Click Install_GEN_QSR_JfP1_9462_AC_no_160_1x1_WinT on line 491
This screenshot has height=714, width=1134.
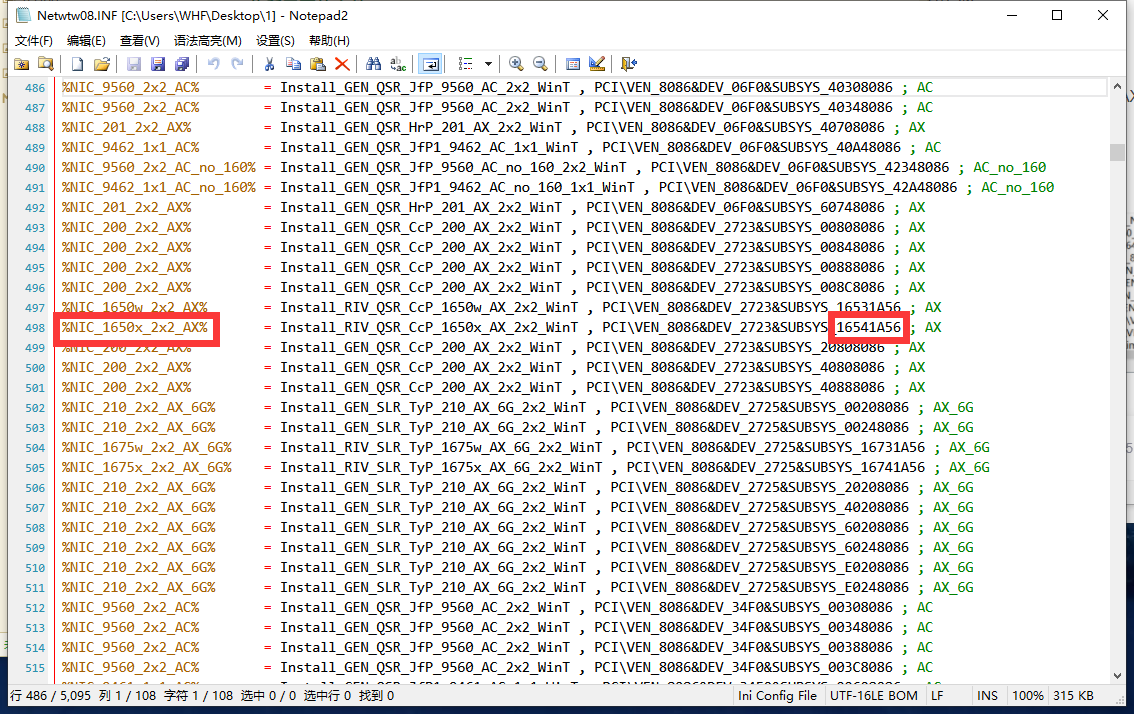tap(458, 187)
